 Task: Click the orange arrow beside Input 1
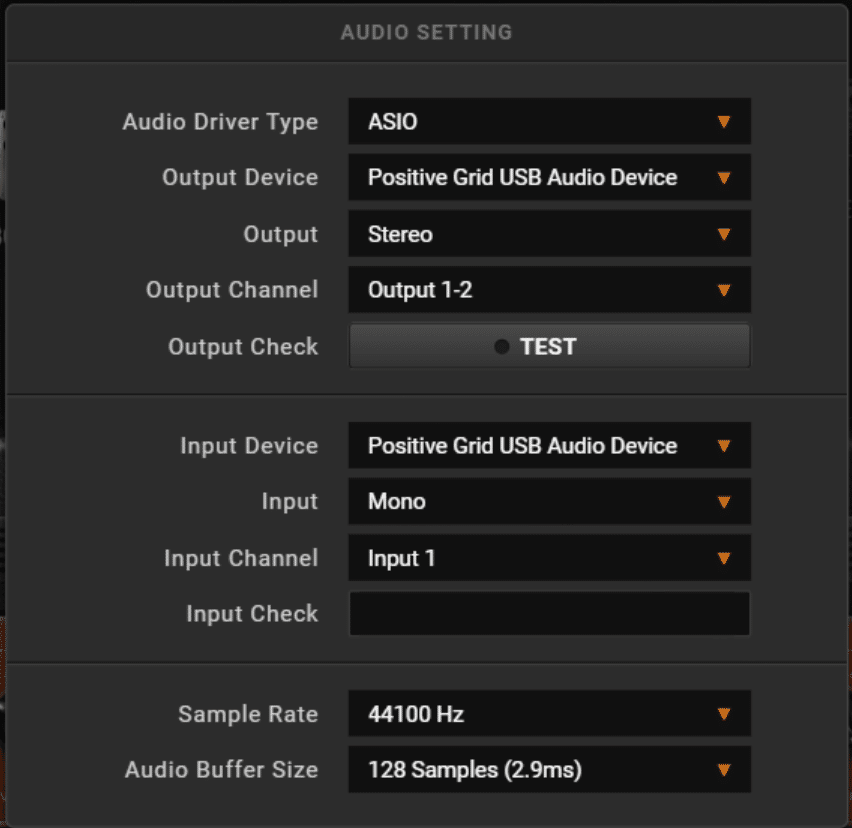(x=723, y=558)
